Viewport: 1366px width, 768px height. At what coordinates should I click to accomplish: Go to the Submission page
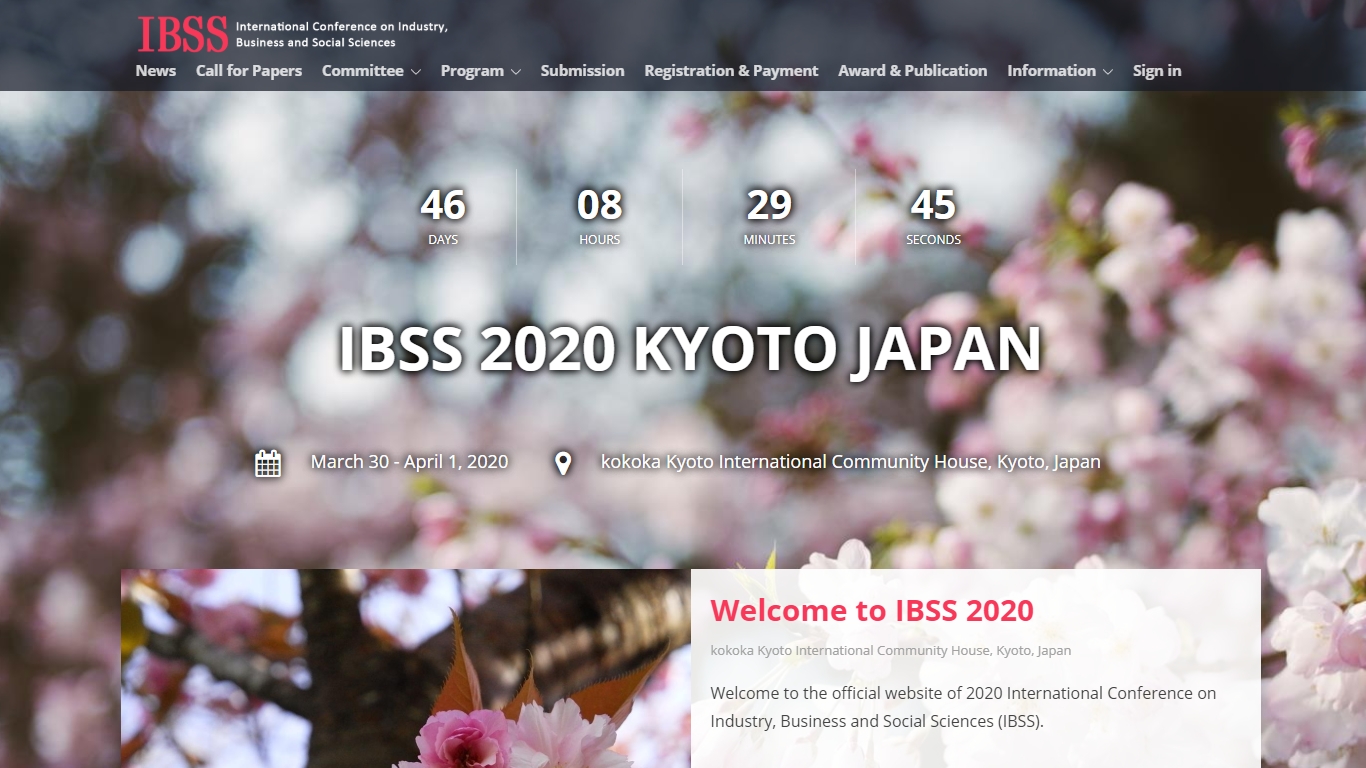coord(582,70)
